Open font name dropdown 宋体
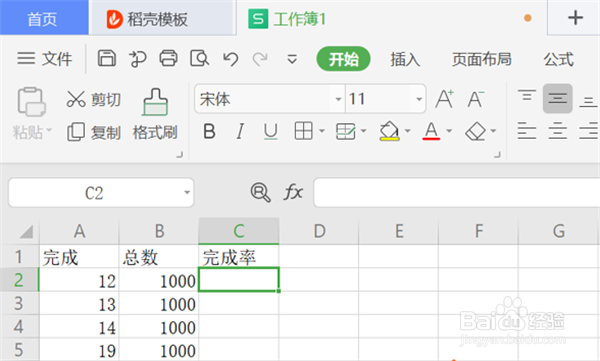Image resolution: width=600 pixels, height=361 pixels. pyautogui.click(x=338, y=99)
